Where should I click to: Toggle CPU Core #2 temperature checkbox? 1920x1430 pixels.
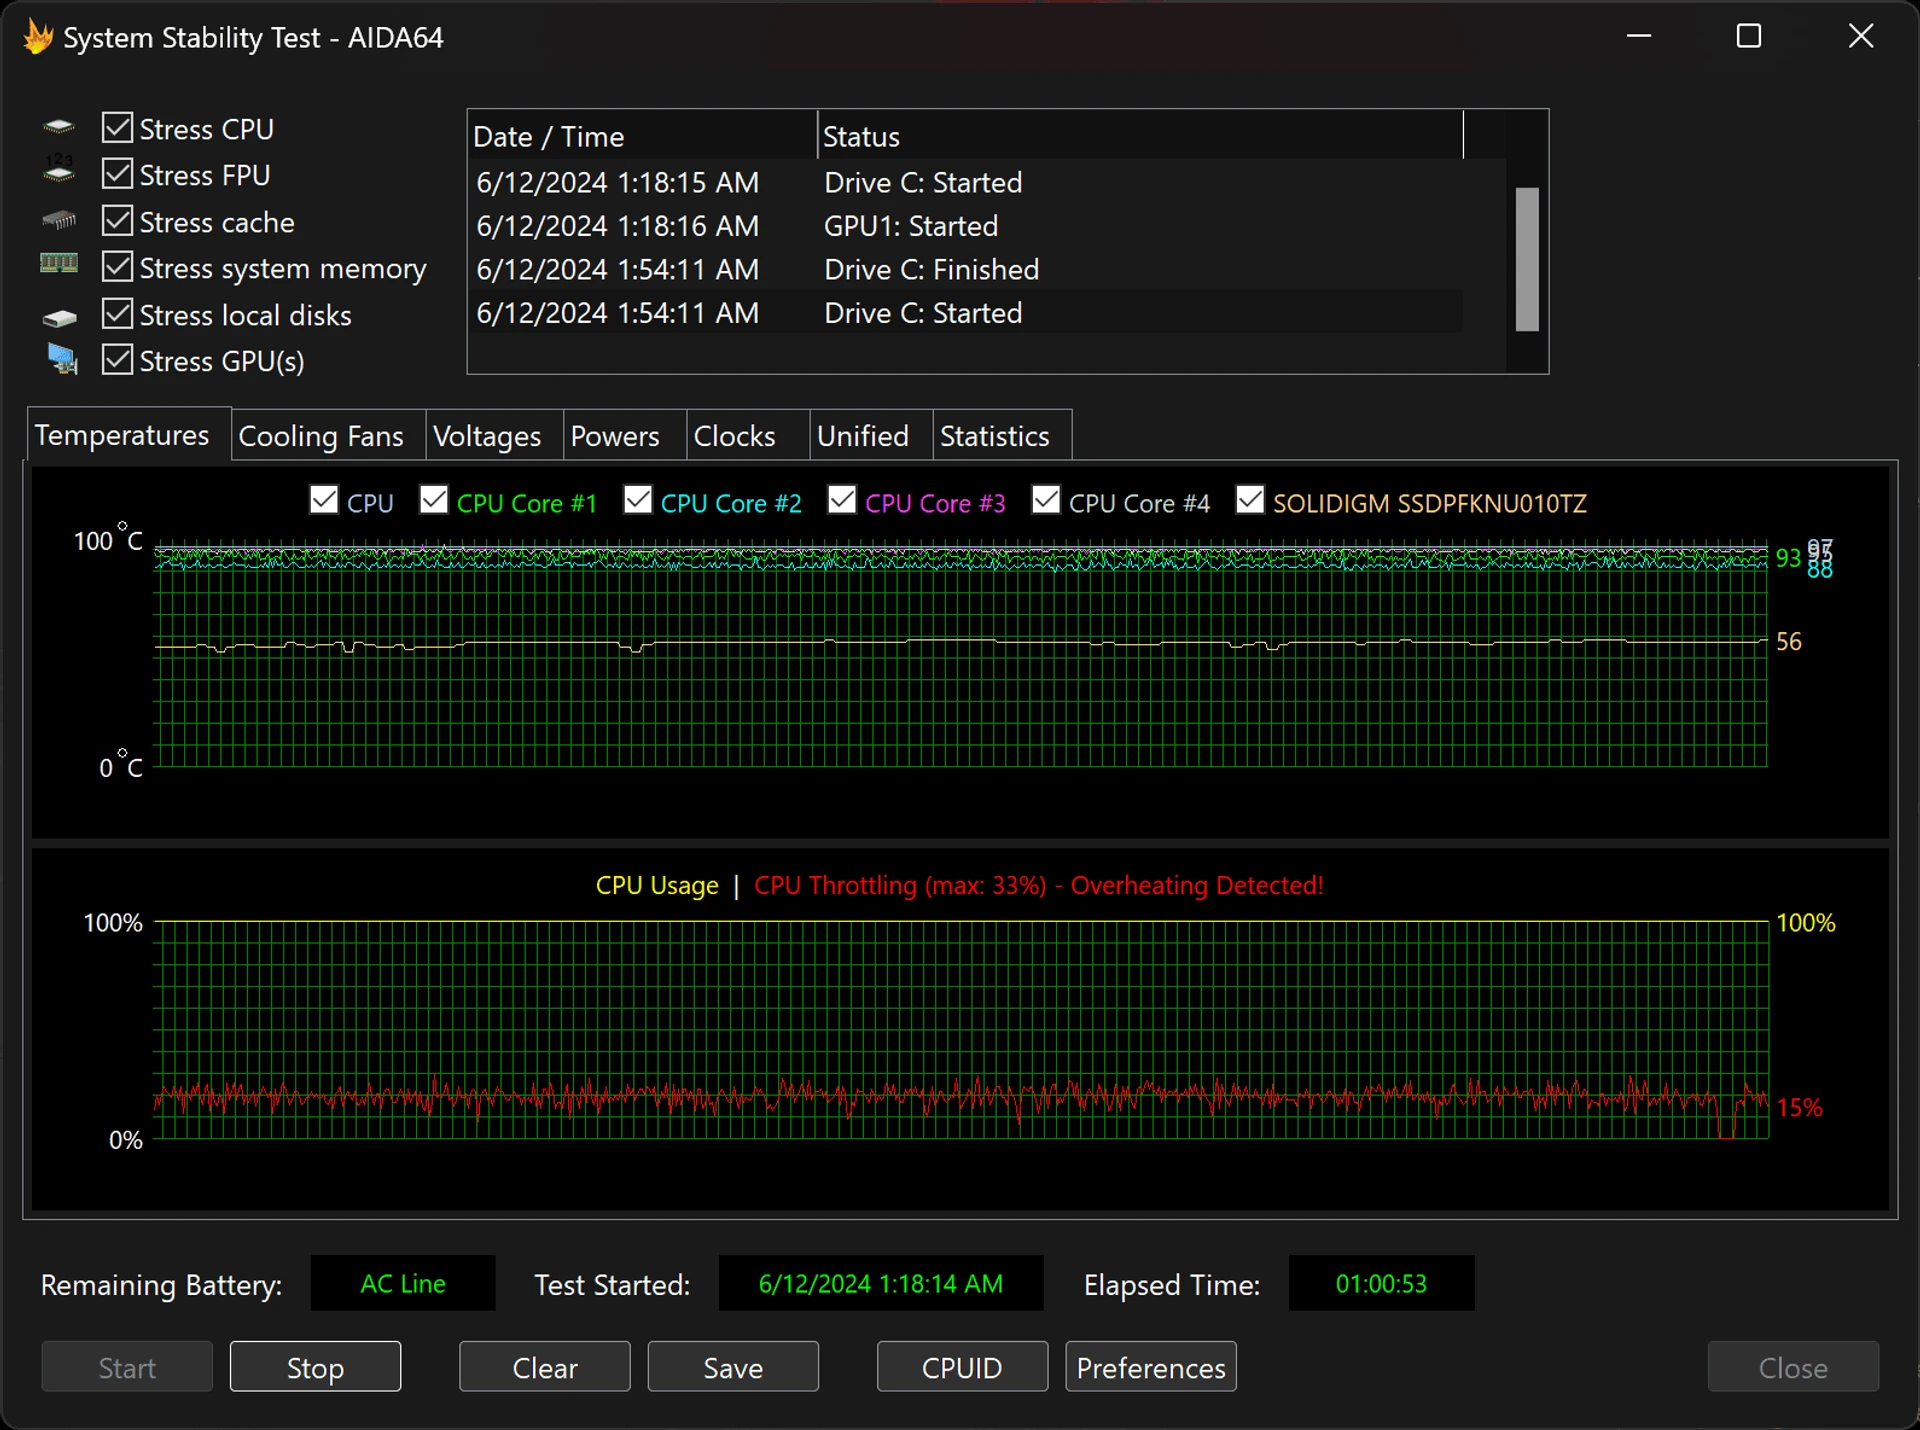[x=638, y=500]
